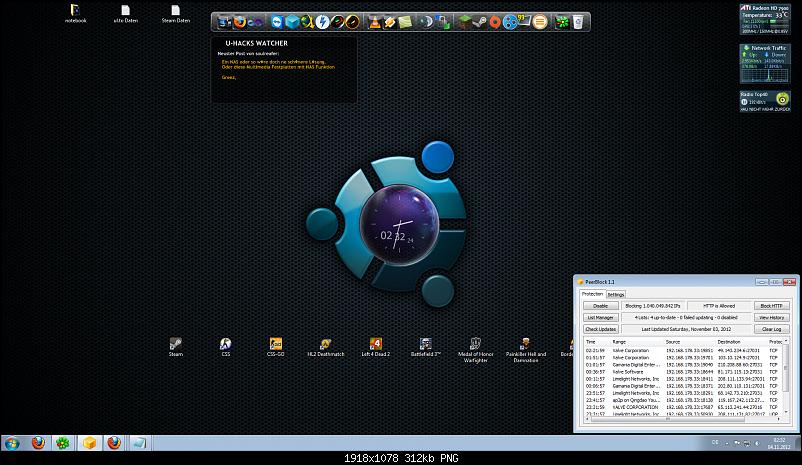The width and height of the screenshot is (802, 465).
Task: Open the yellow box taskbar icon
Action: click(x=89, y=443)
